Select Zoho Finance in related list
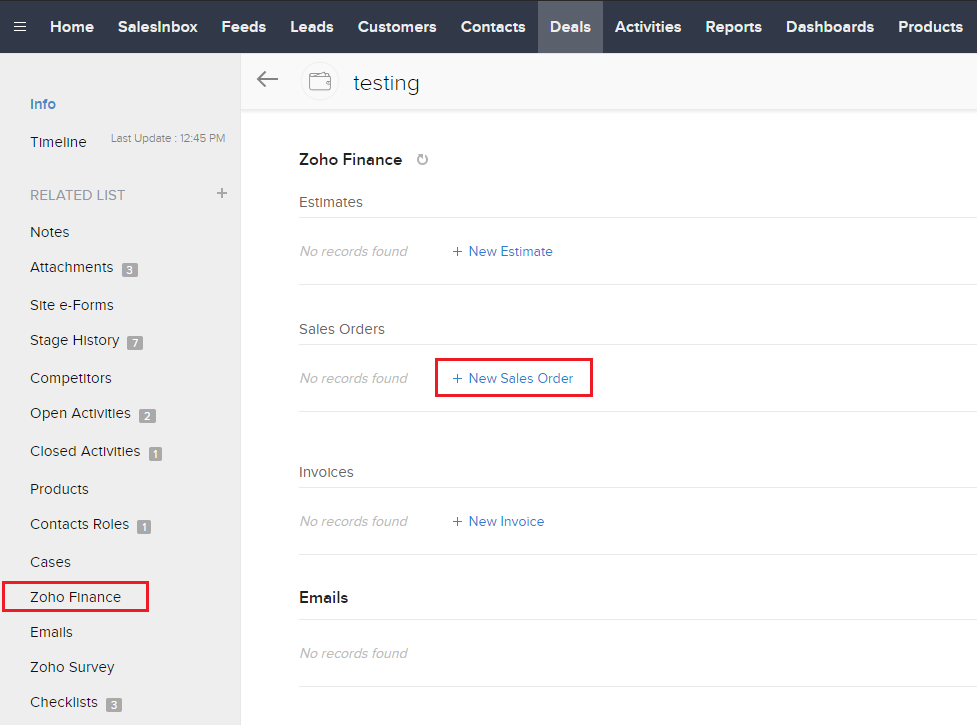The width and height of the screenshot is (977, 725). pos(75,597)
